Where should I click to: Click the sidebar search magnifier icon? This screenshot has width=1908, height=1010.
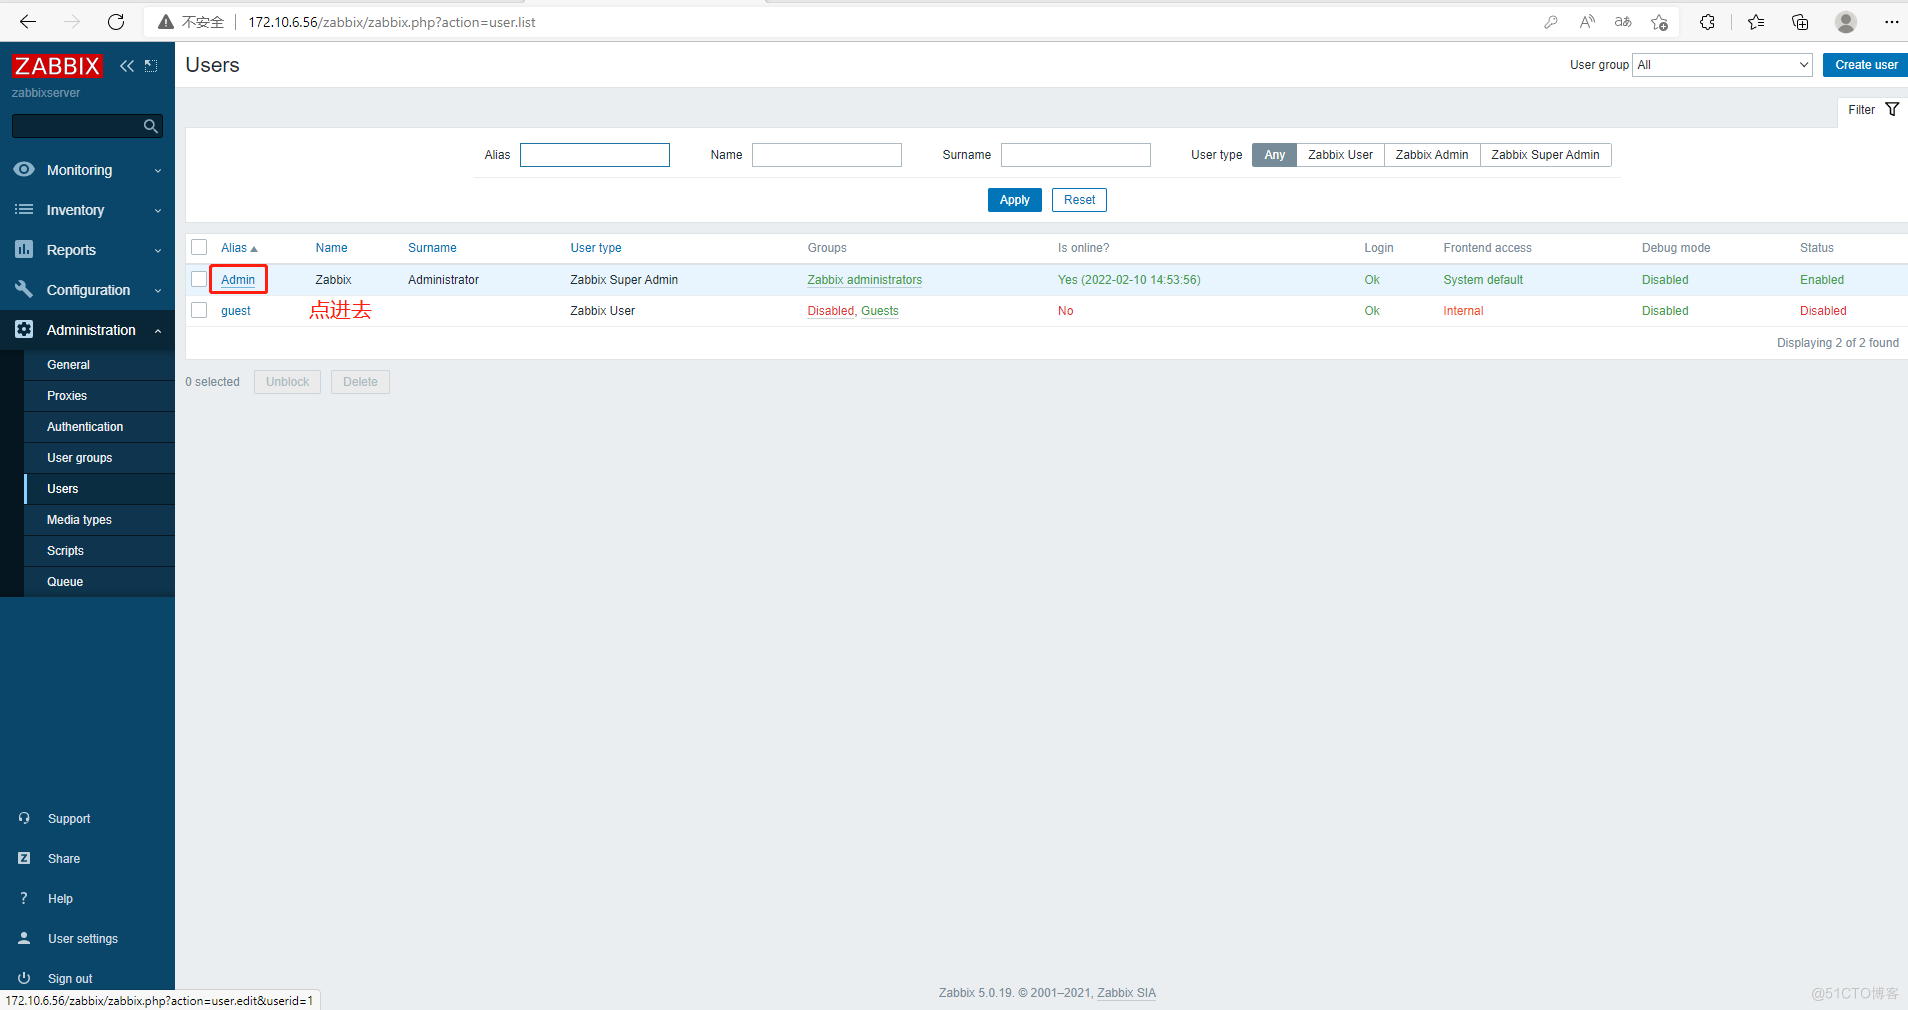[151, 126]
